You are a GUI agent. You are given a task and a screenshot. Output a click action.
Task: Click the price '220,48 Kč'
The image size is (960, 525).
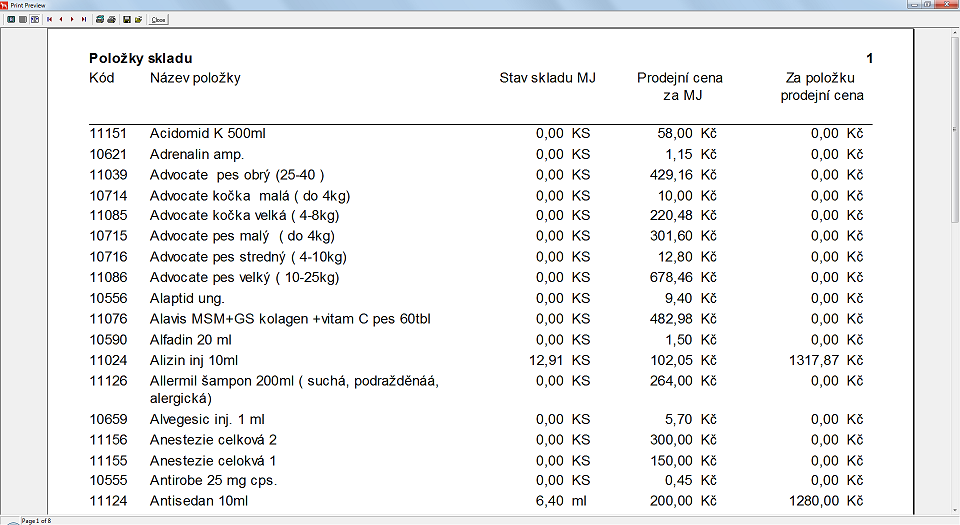point(683,215)
